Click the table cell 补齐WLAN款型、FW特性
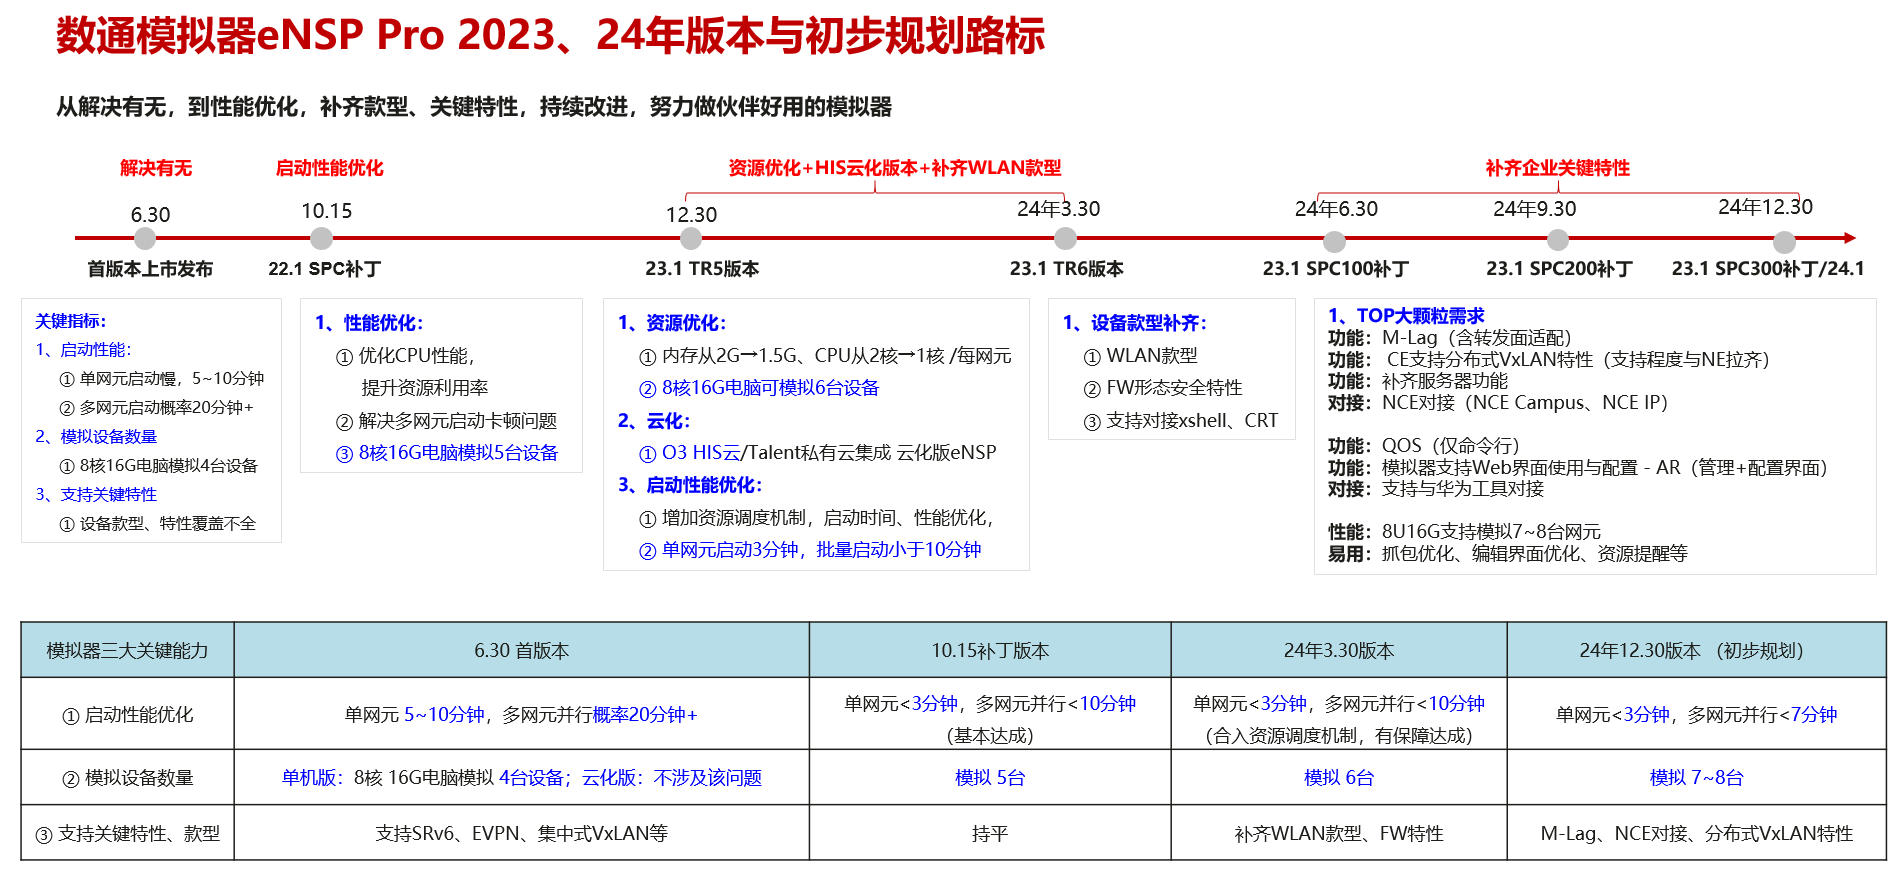Screen dimensions: 1896x884 click(1339, 834)
